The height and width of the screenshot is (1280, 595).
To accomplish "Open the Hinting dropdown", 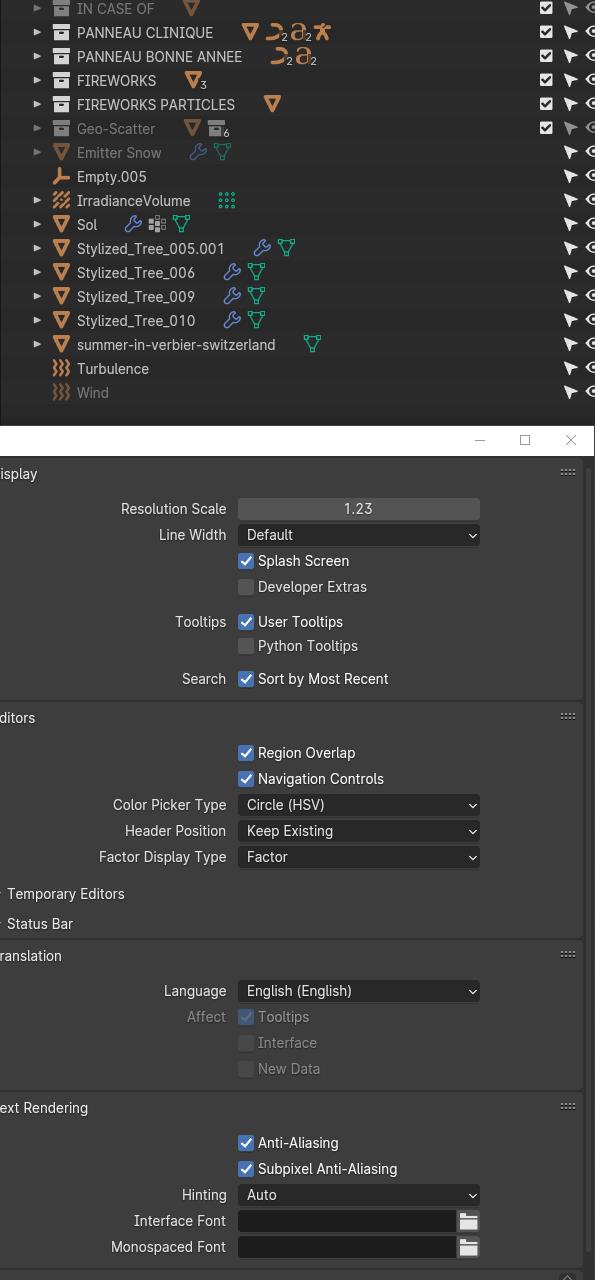I will click(359, 1195).
